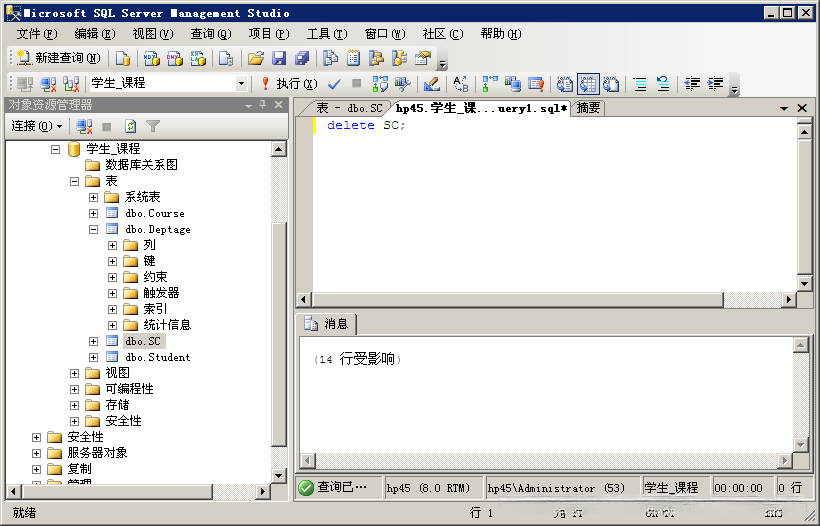Image resolution: width=820 pixels, height=526 pixels.
Task: Click the Save All icon
Action: click(302, 58)
